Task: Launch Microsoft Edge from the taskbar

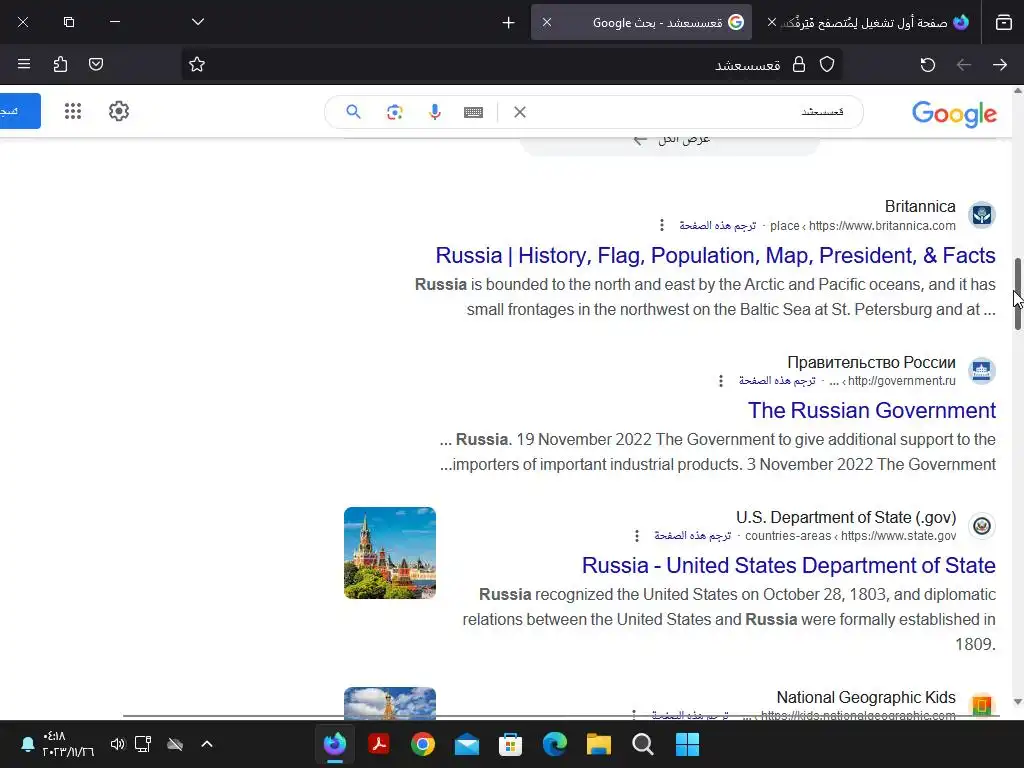Action: click(x=554, y=744)
